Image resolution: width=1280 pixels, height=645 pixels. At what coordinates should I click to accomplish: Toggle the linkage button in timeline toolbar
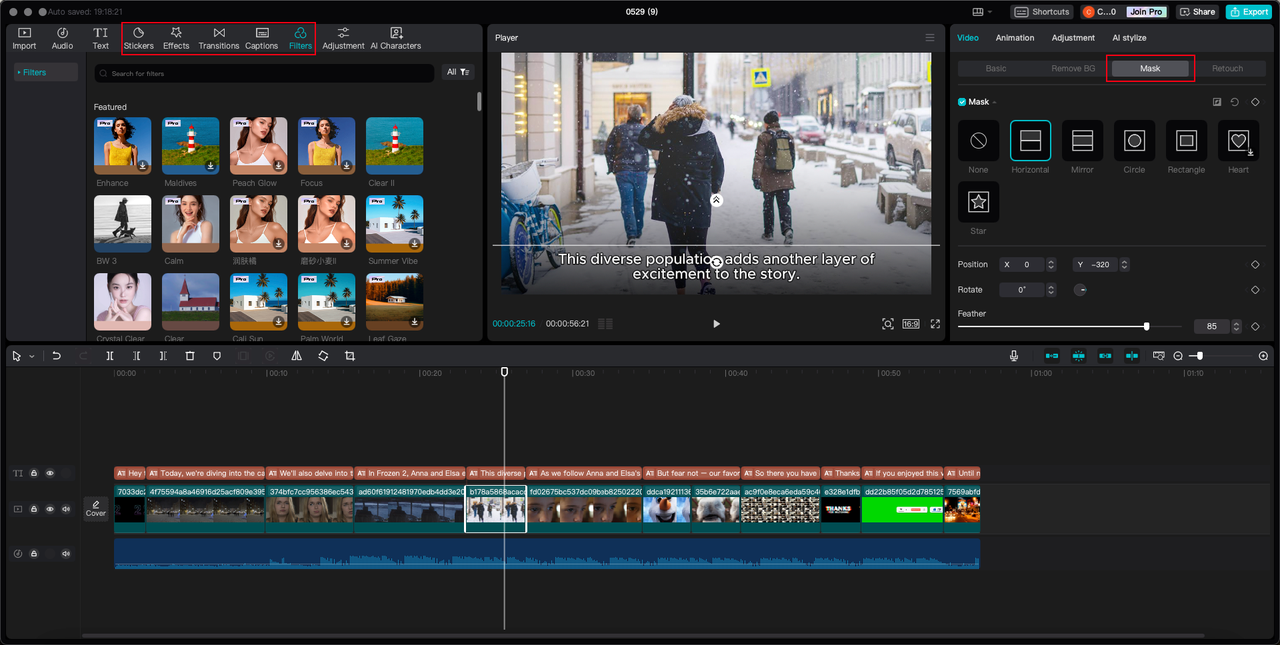(x=1105, y=356)
